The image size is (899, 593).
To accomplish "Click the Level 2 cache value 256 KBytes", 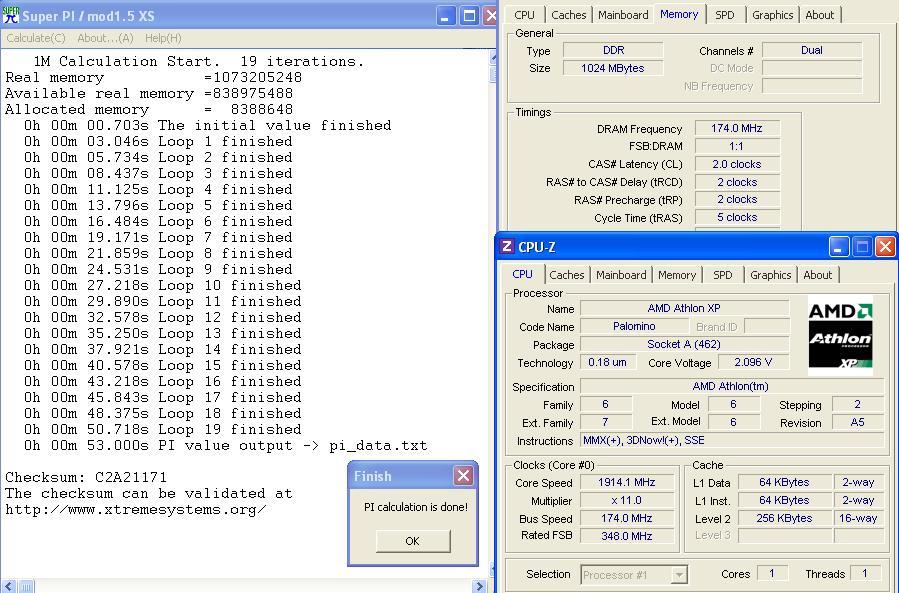I will click(x=784, y=518).
